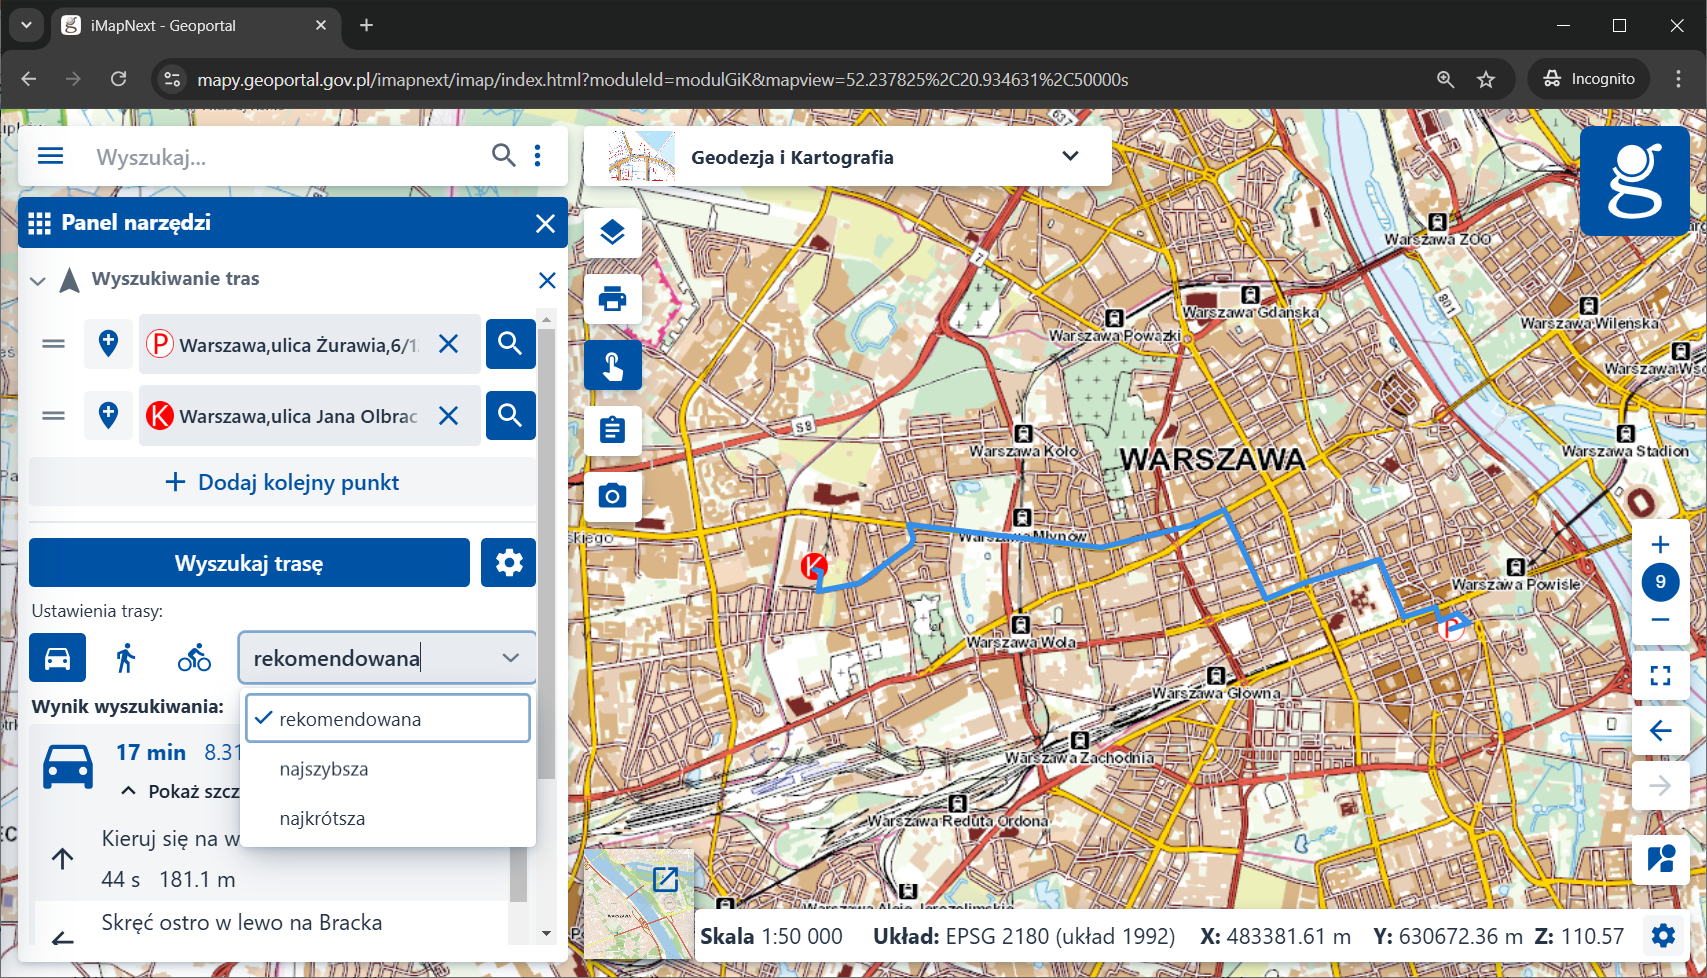This screenshot has height=978, width=1707.
Task: Click Dodaj kolejny punkt
Action: click(x=282, y=482)
